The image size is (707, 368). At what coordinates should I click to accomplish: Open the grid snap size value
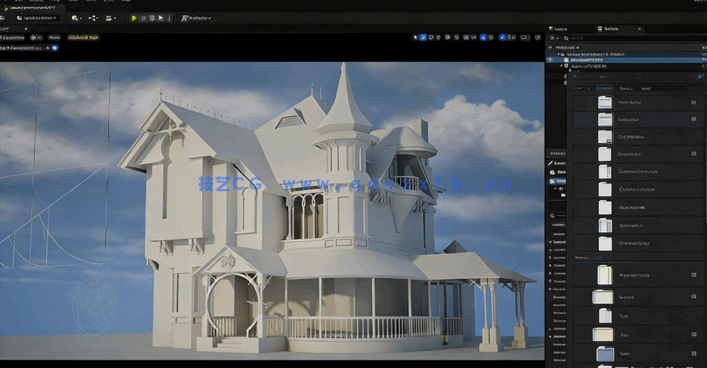473,37
